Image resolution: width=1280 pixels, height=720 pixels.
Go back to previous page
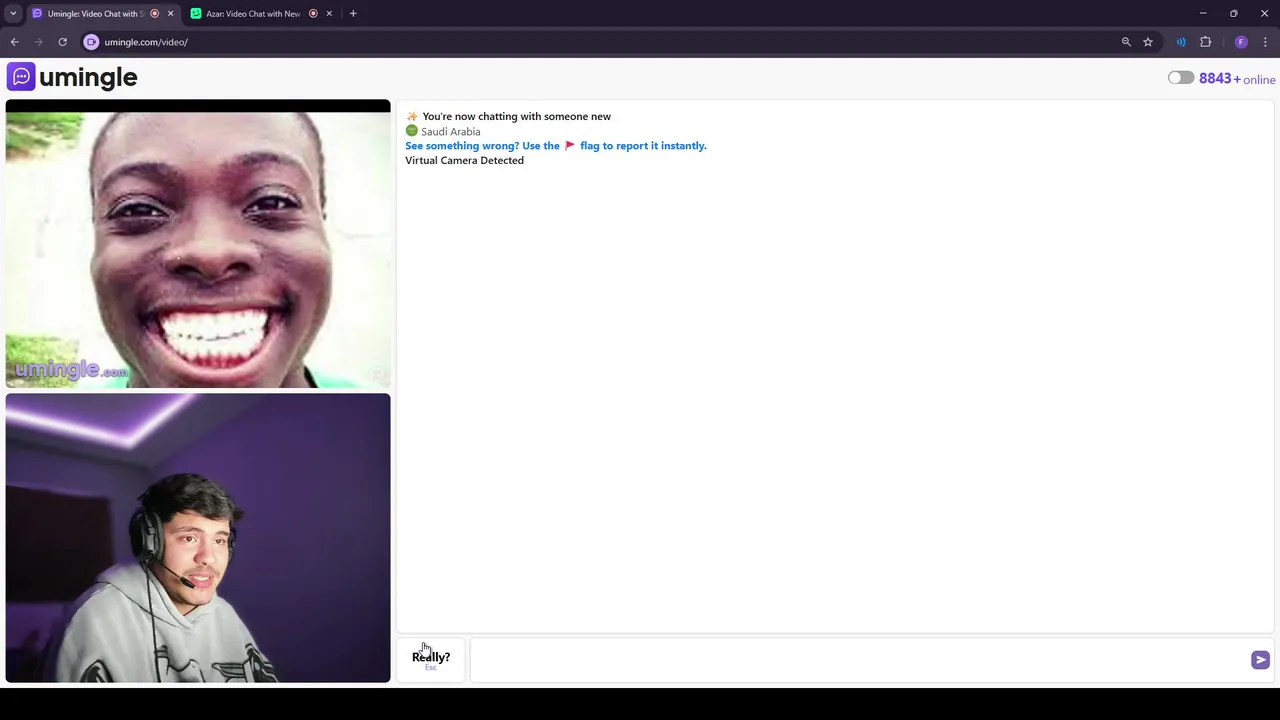click(15, 42)
